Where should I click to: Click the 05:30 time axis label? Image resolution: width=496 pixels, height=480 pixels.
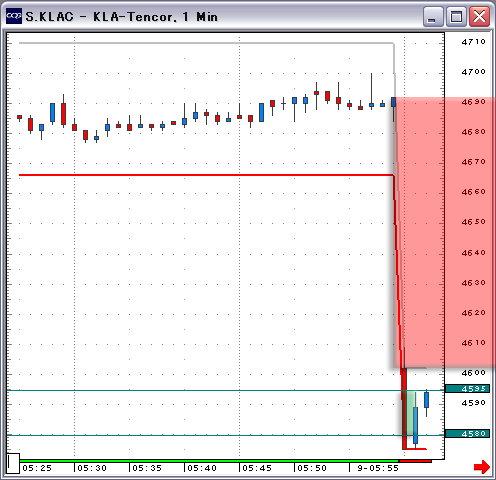92,468
